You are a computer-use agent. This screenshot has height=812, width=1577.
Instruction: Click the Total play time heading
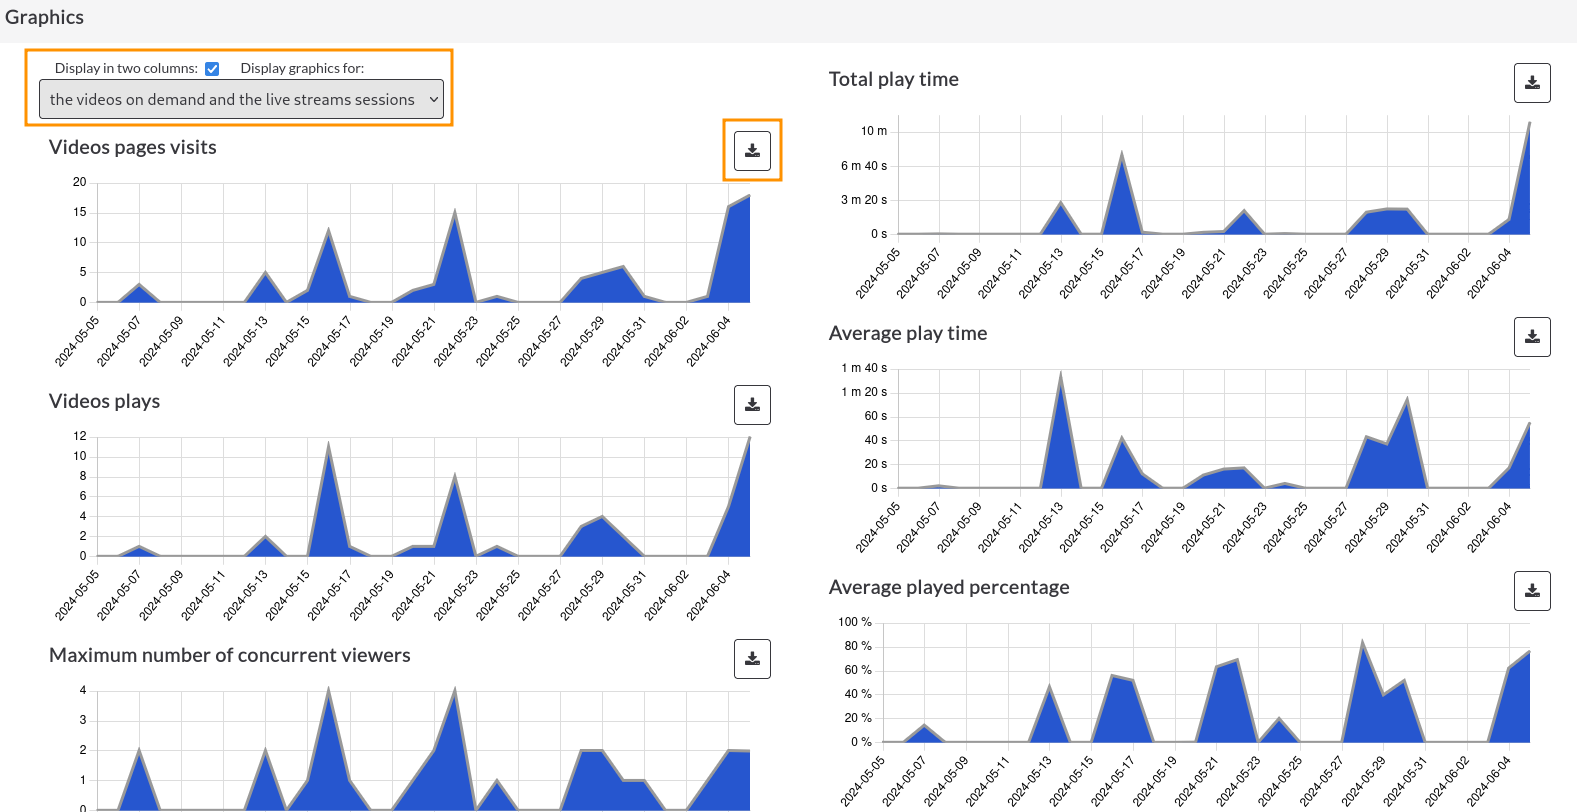(894, 79)
